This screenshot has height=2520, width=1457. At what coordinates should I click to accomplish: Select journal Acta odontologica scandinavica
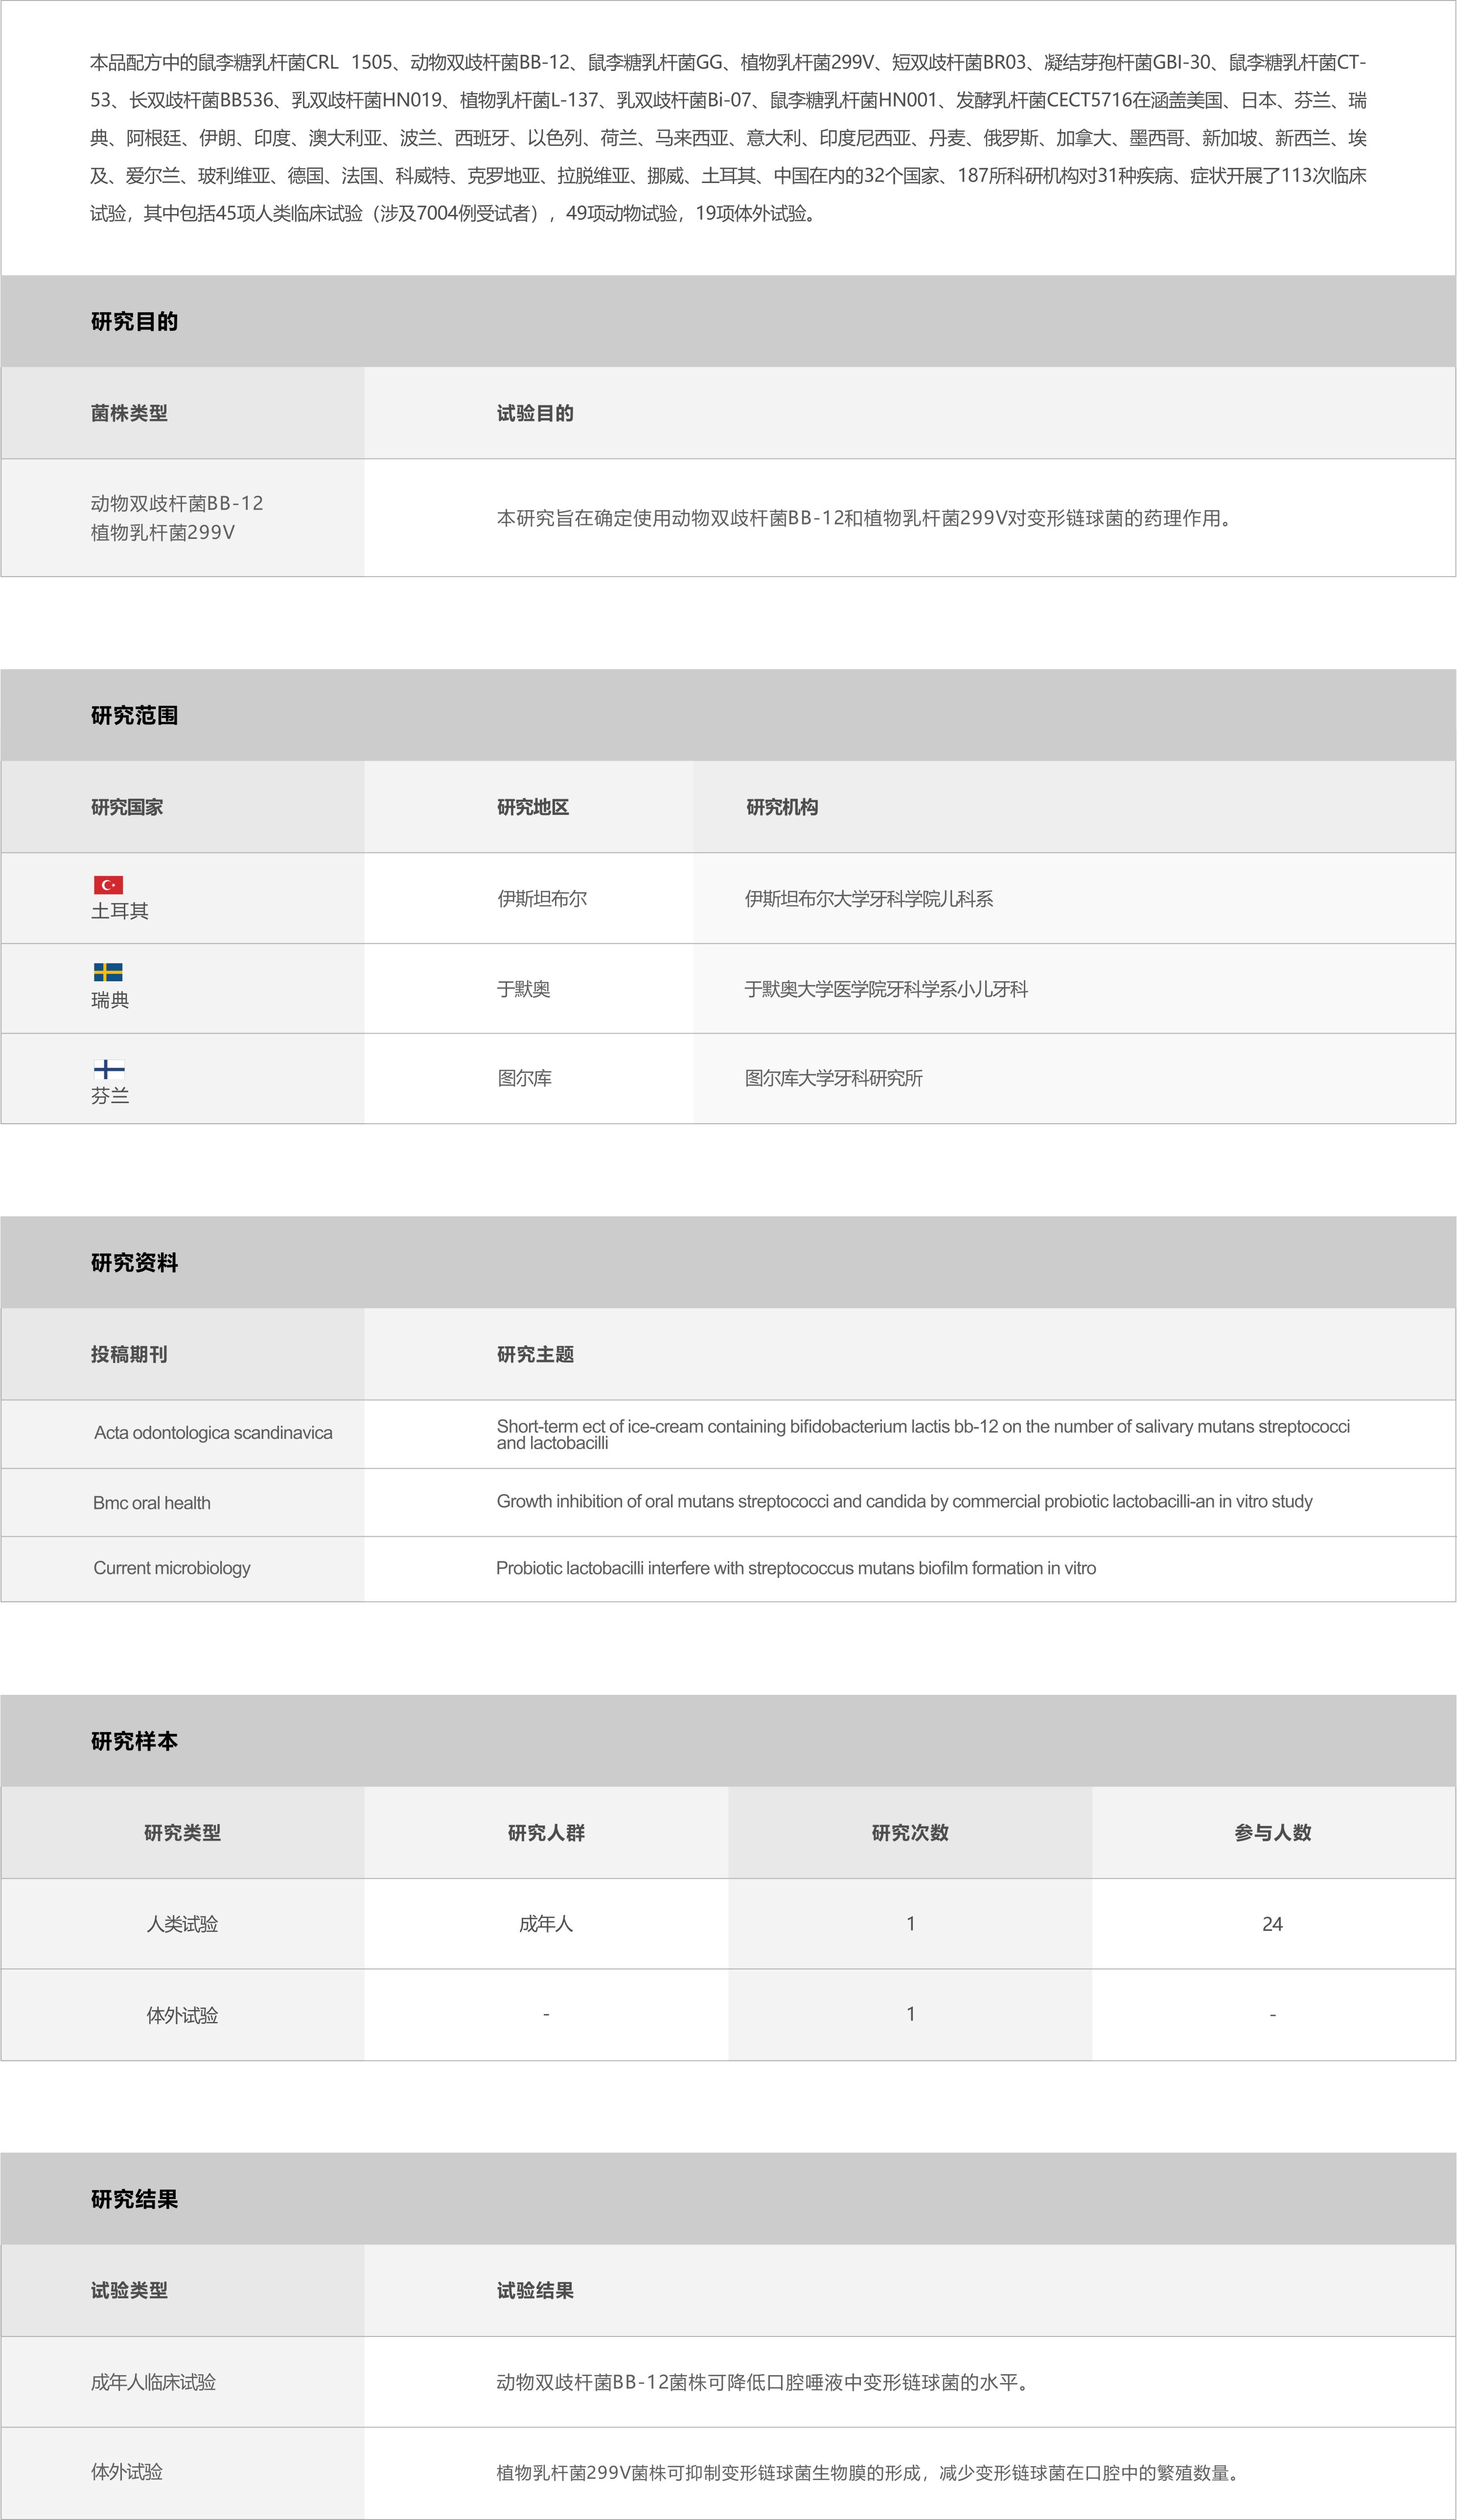click(213, 1433)
